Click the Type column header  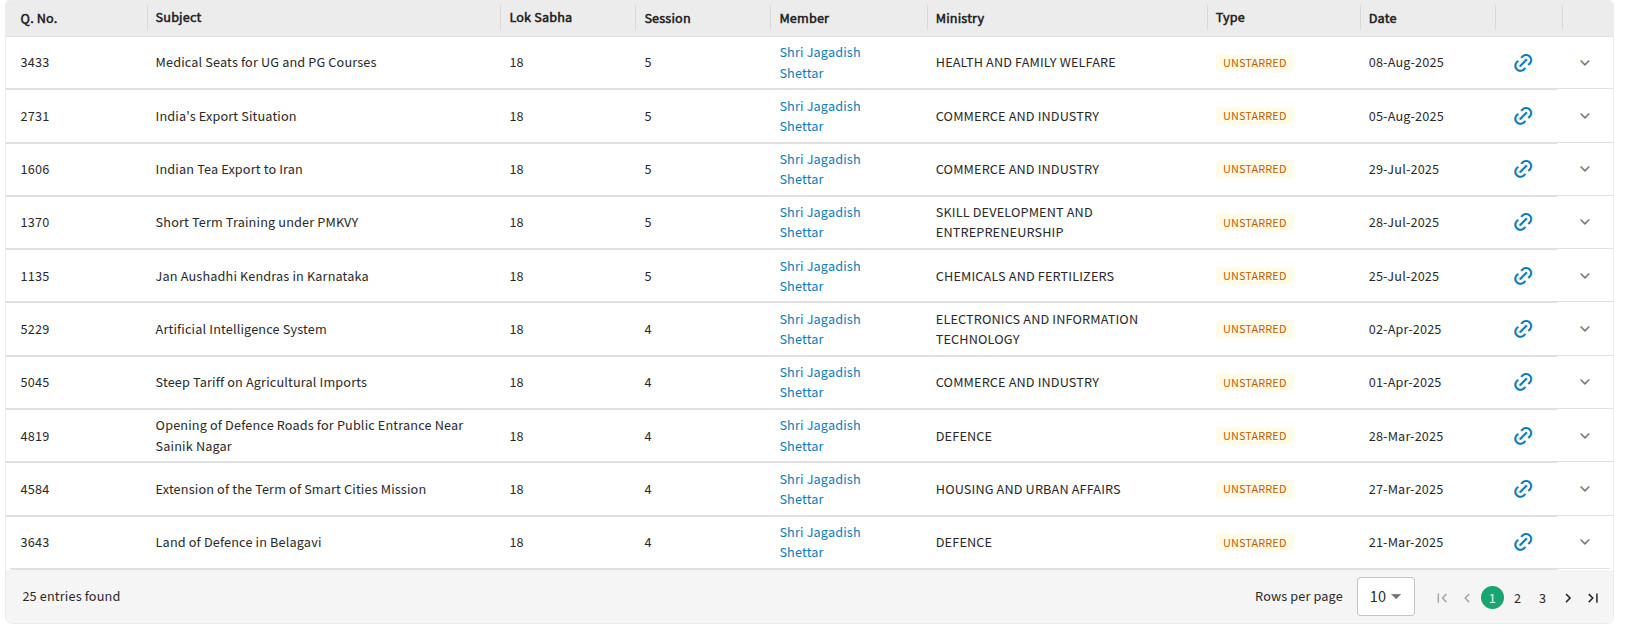pyautogui.click(x=1230, y=18)
